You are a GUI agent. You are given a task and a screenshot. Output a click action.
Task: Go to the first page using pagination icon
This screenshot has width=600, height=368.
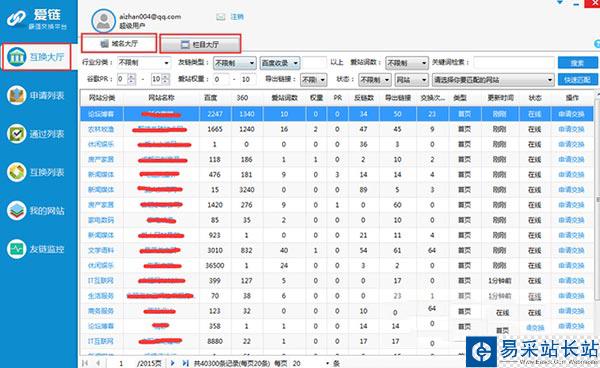pyautogui.click(x=85, y=363)
